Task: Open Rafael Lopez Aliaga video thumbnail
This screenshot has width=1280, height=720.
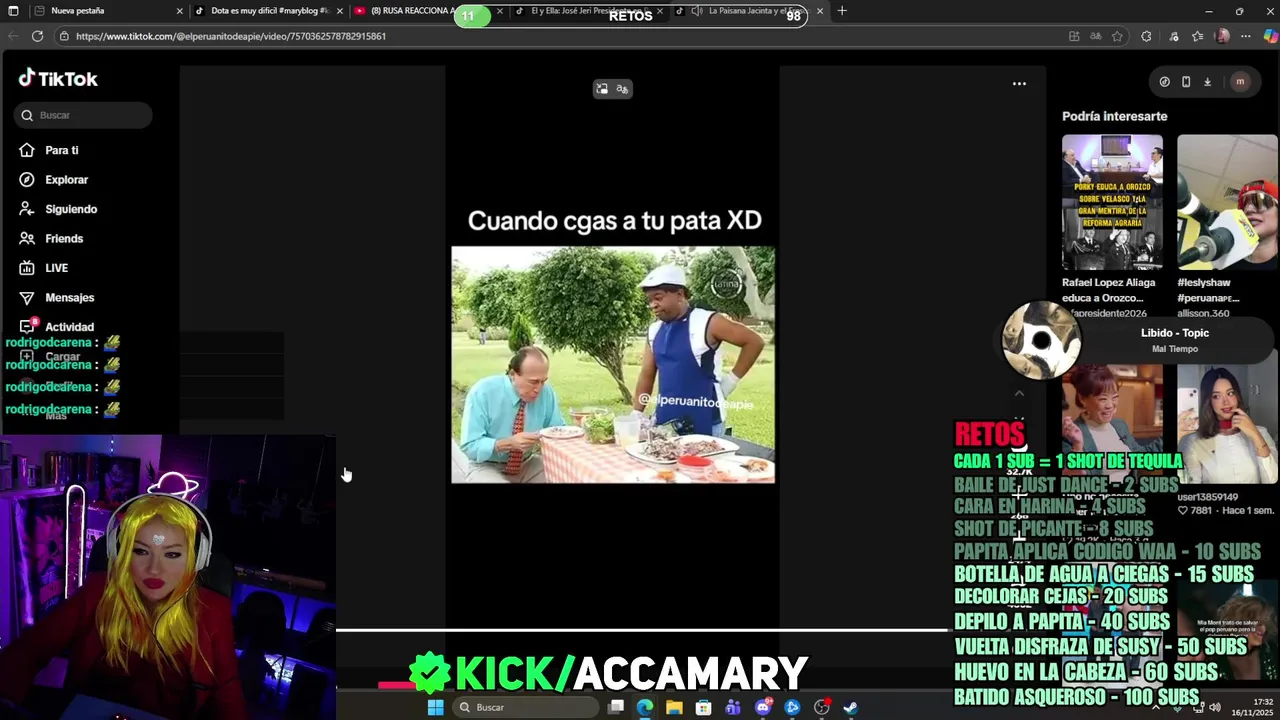Action: pyautogui.click(x=1112, y=202)
